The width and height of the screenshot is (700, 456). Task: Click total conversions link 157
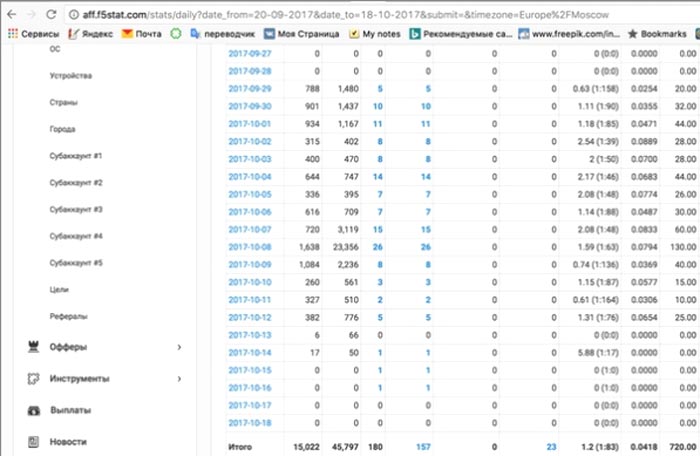423,447
